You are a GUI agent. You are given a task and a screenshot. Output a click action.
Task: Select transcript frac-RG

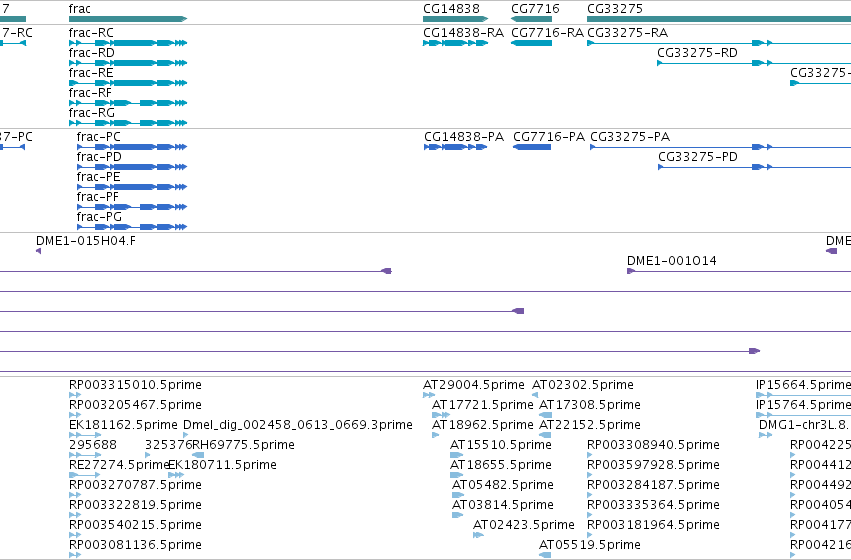(x=128, y=123)
